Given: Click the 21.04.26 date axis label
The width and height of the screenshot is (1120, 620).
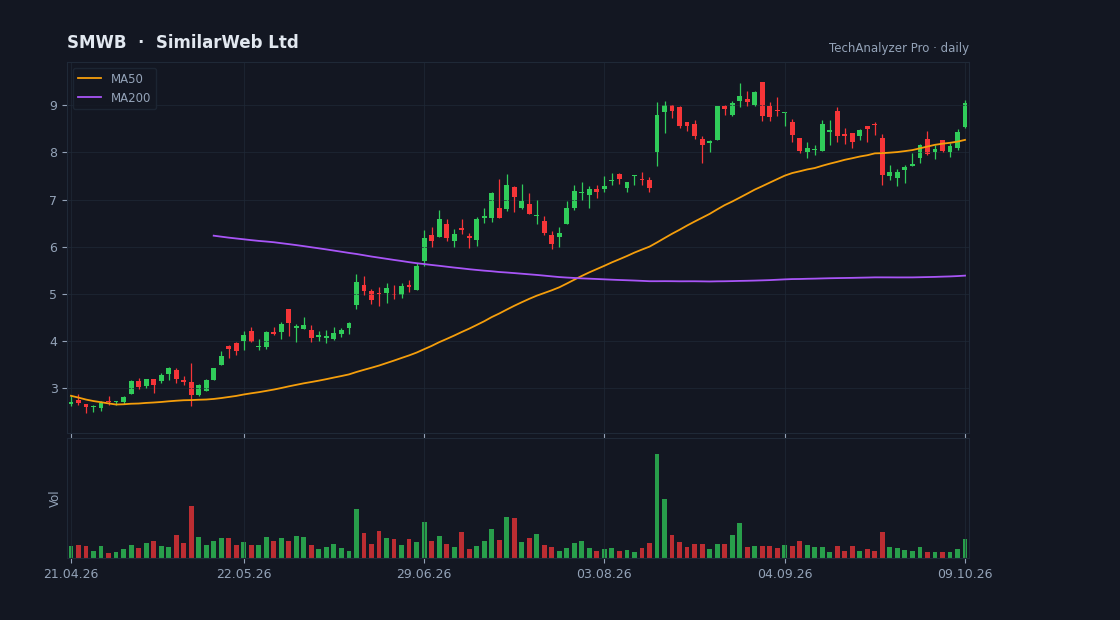Looking at the screenshot, I should (x=71, y=574).
